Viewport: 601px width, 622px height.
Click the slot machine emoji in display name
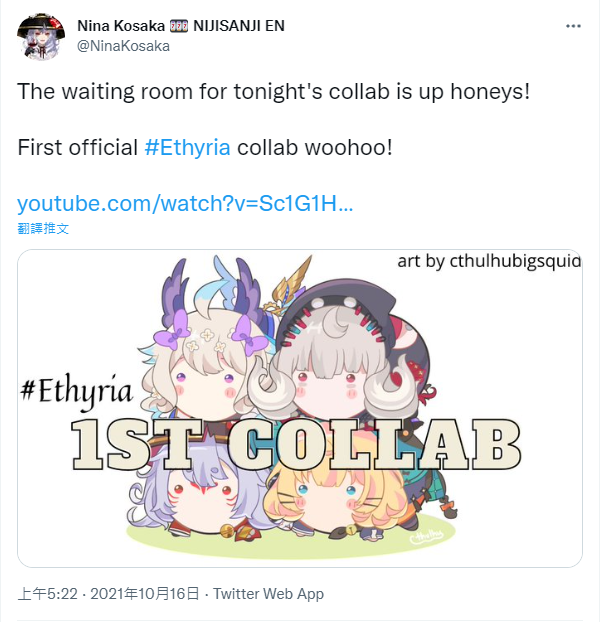point(179,26)
